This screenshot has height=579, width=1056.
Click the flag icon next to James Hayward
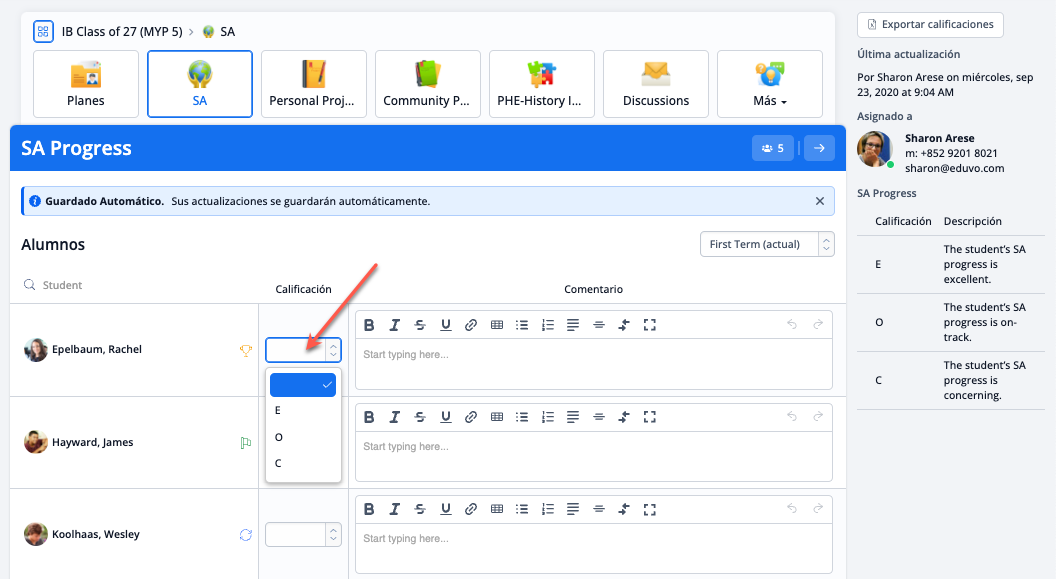point(245,443)
